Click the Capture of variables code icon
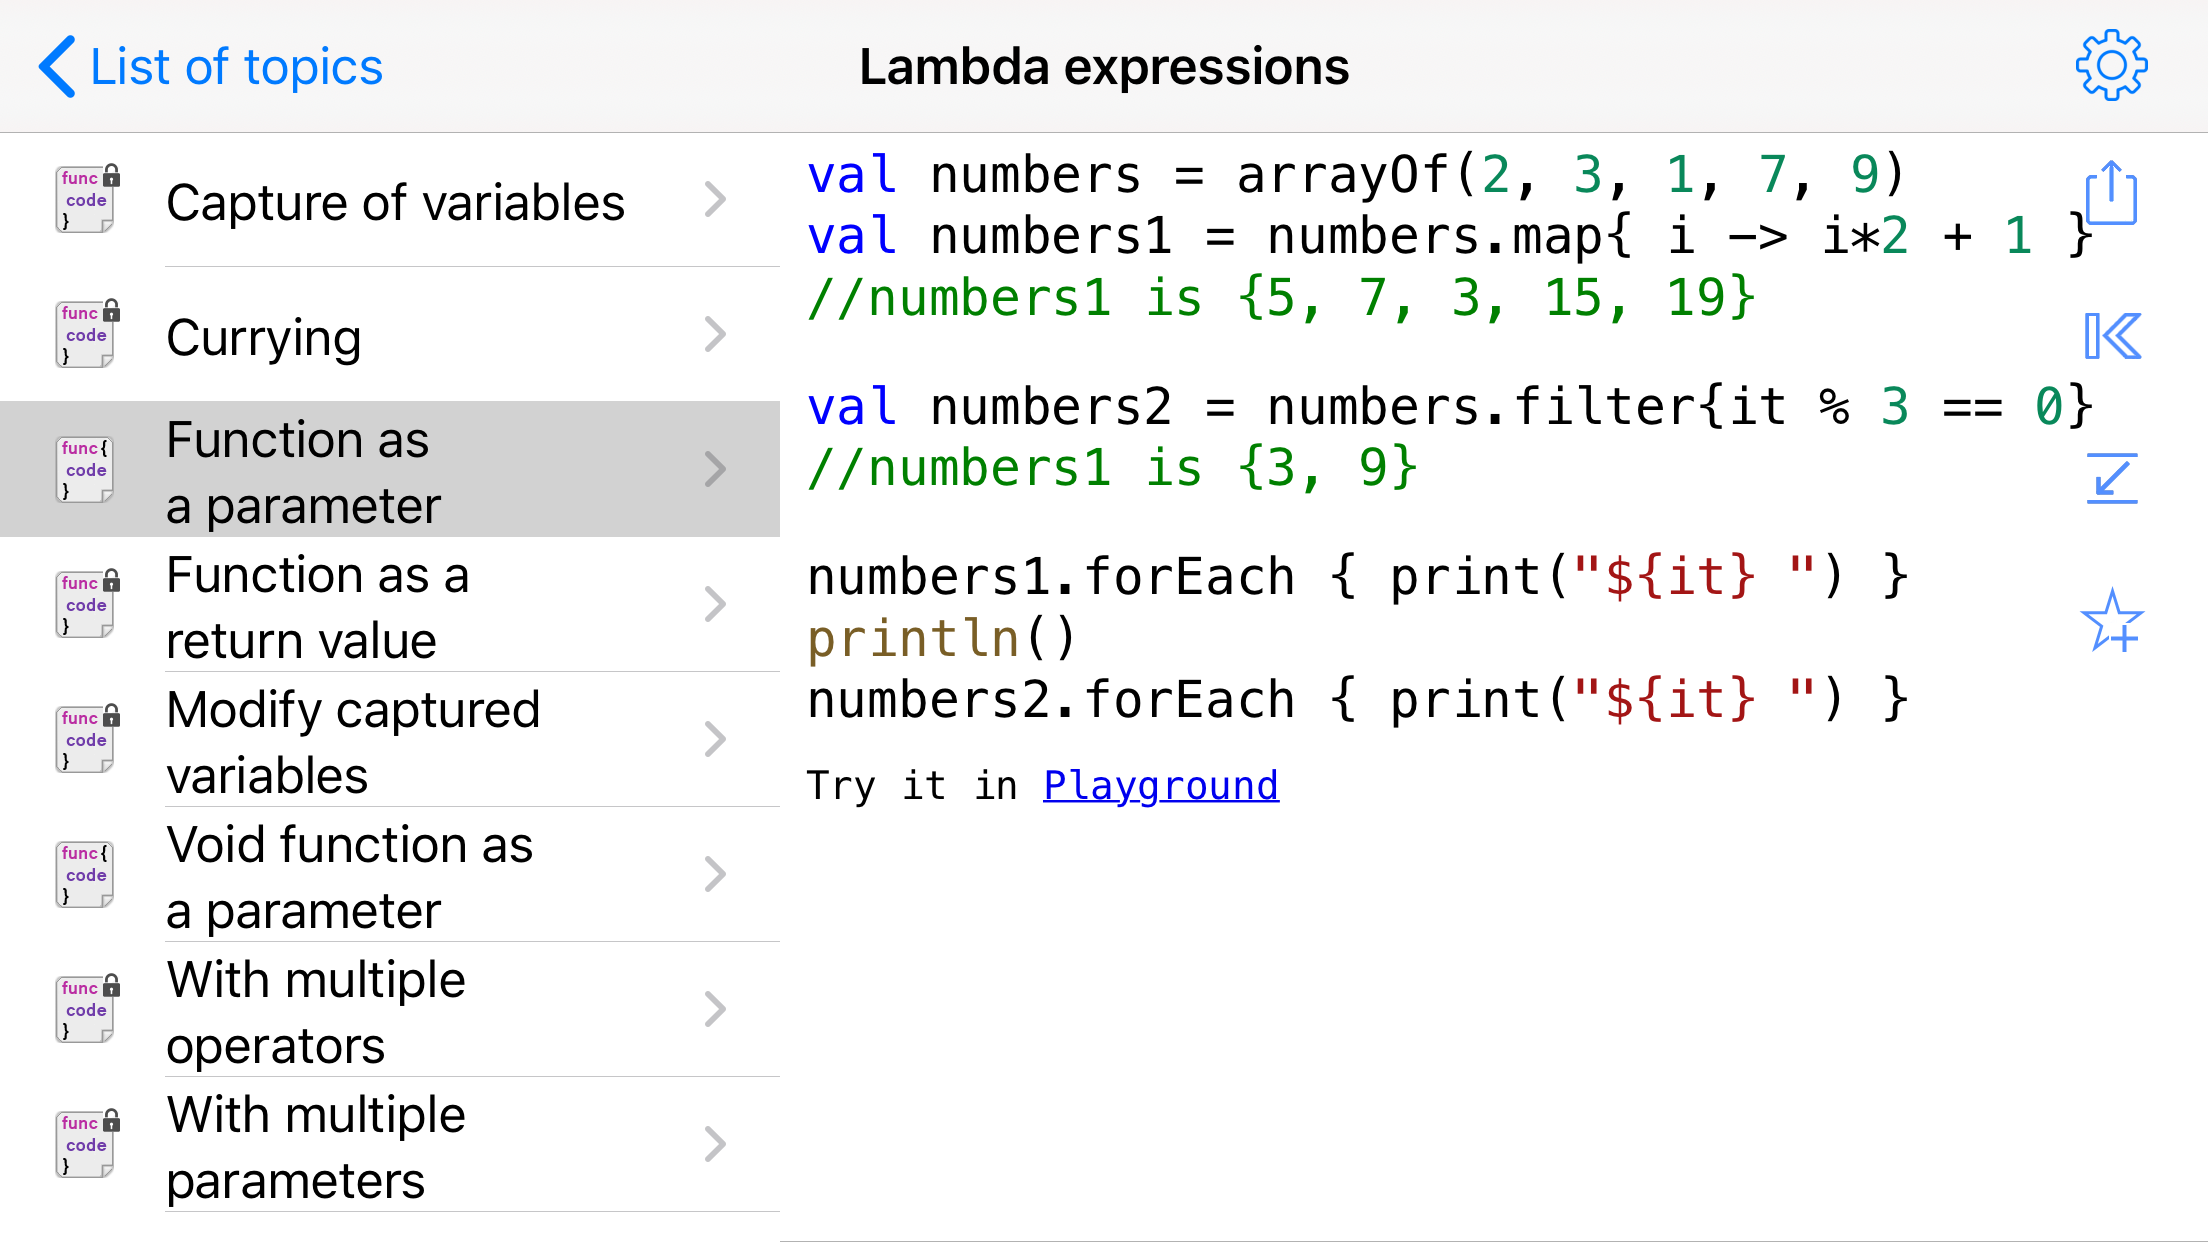2208x1242 pixels. click(x=86, y=199)
